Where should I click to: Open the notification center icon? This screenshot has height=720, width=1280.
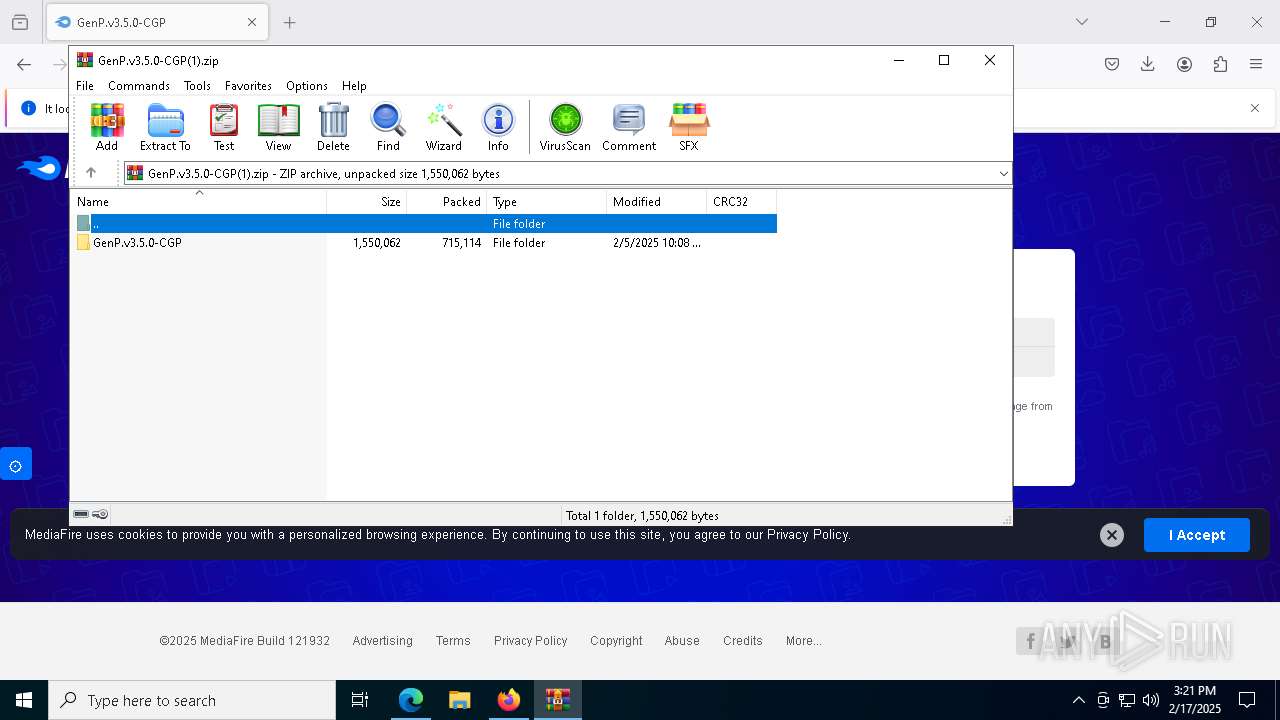1247,700
